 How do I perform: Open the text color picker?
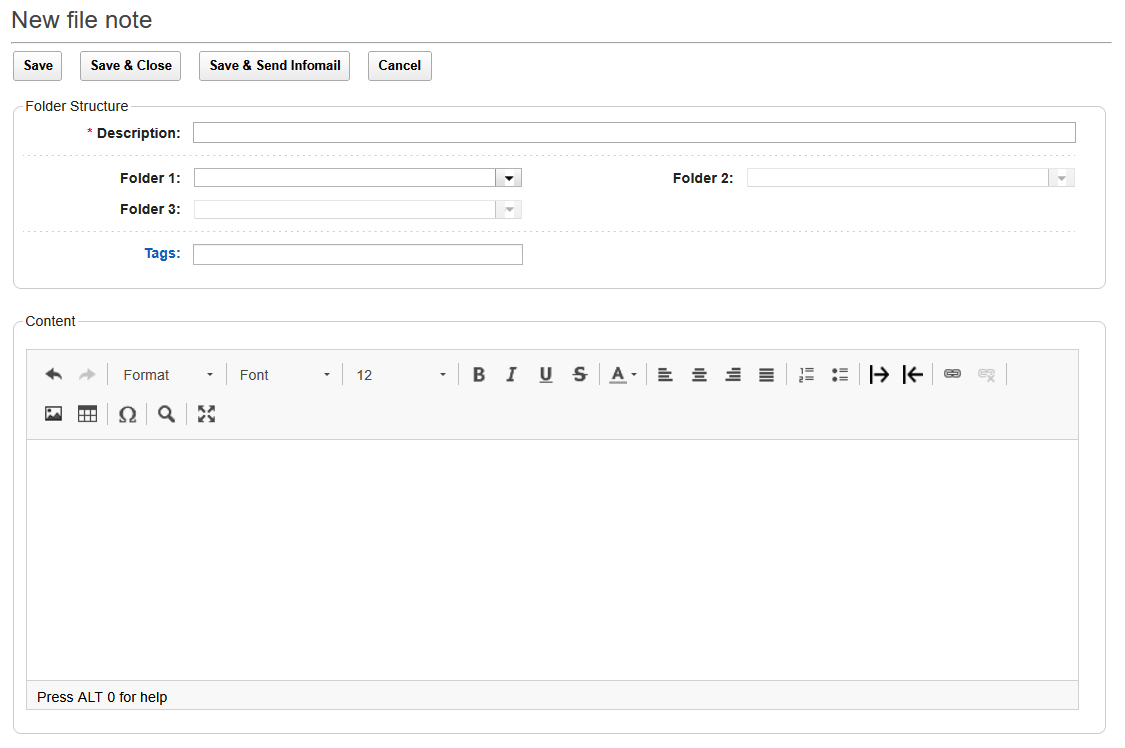pos(623,375)
